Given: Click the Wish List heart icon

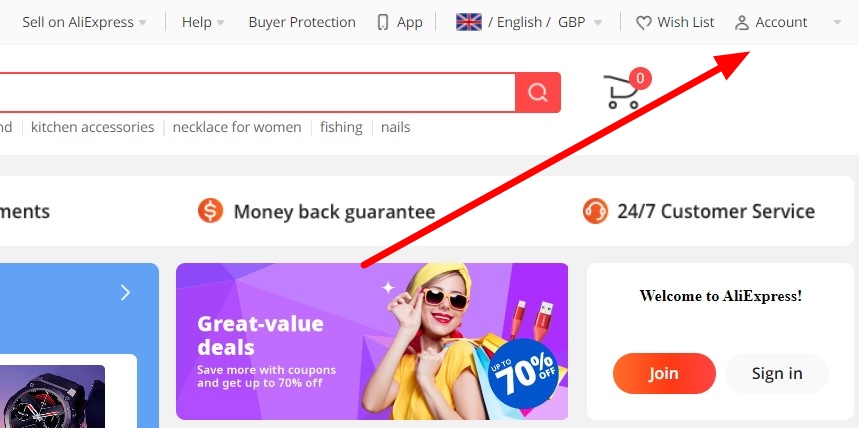Looking at the screenshot, I should 644,22.
